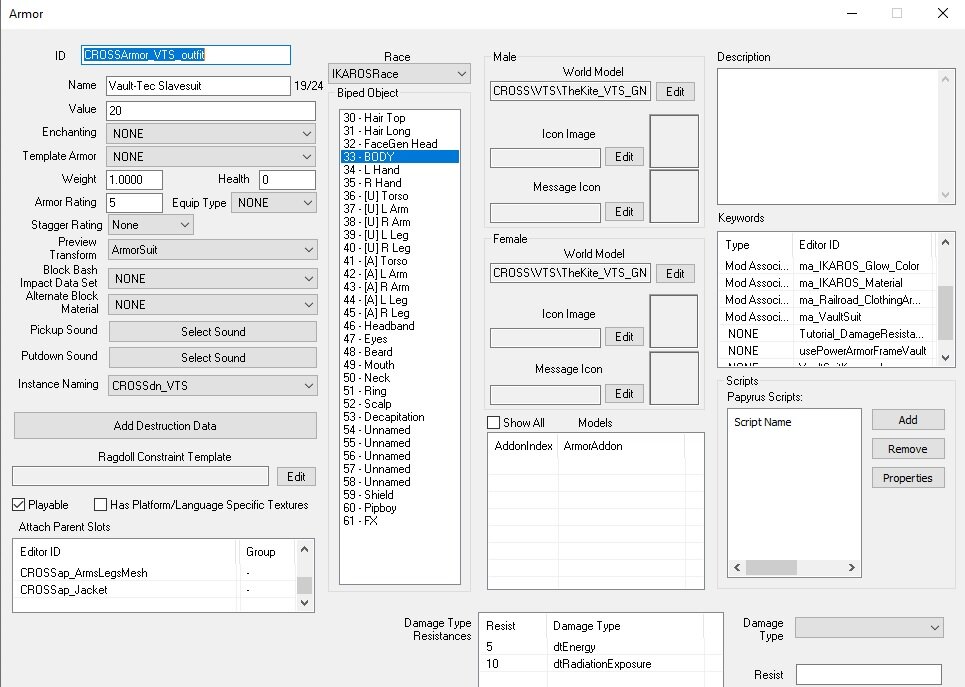Open the Preview Transform ArmorSuit dropdown
The height and width of the screenshot is (687, 965).
pyautogui.click(x=212, y=250)
